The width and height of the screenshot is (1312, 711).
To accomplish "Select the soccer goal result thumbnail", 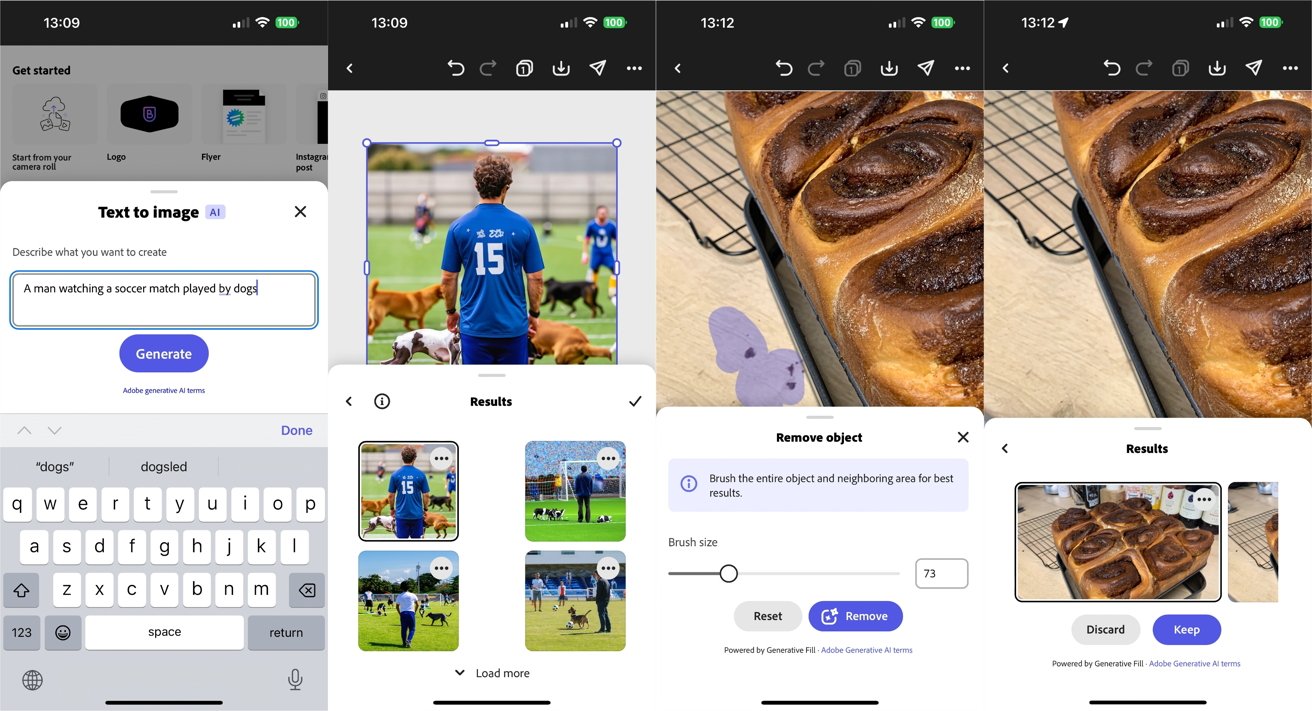I will [x=575, y=490].
